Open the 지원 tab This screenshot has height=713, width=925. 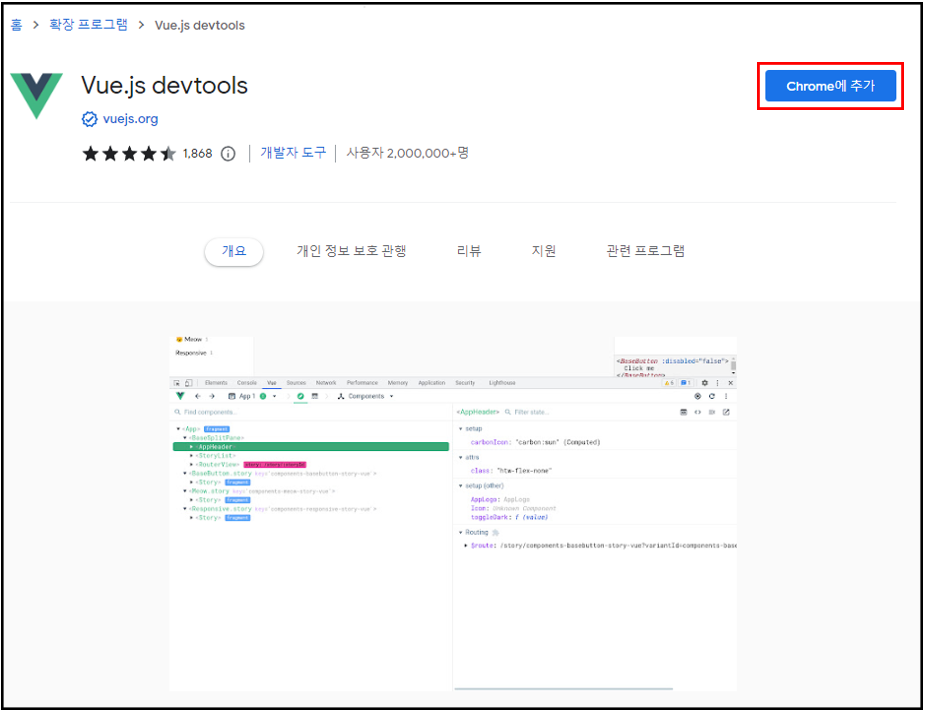[543, 251]
